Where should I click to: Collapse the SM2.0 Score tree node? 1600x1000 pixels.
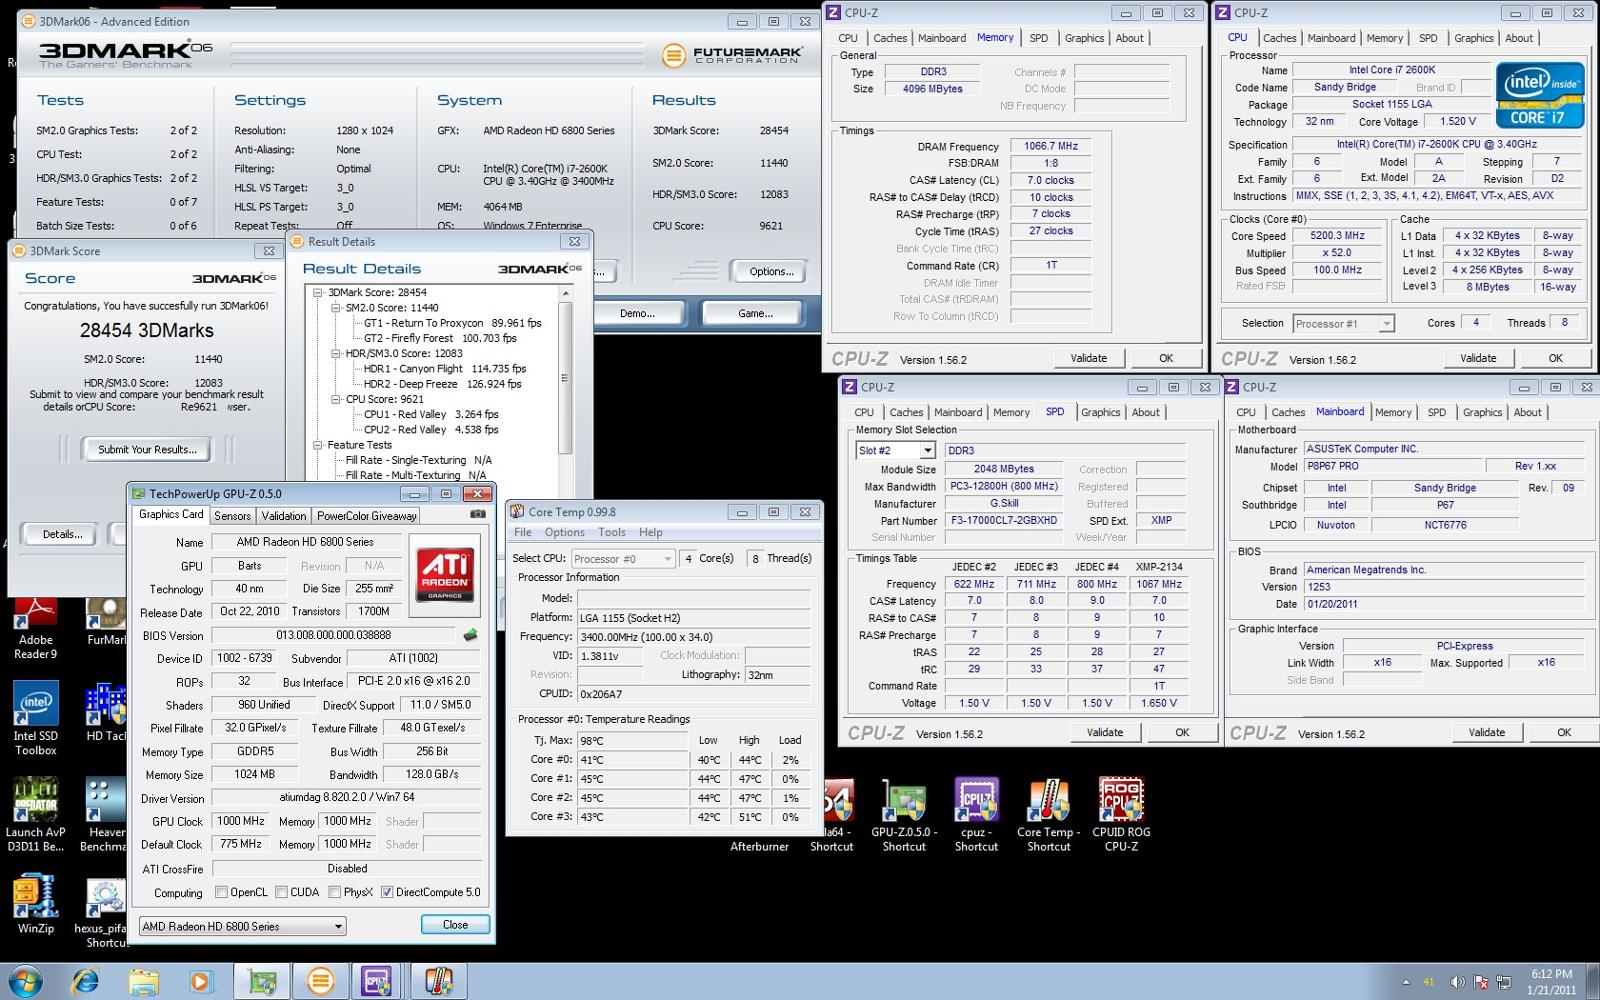click(336, 308)
